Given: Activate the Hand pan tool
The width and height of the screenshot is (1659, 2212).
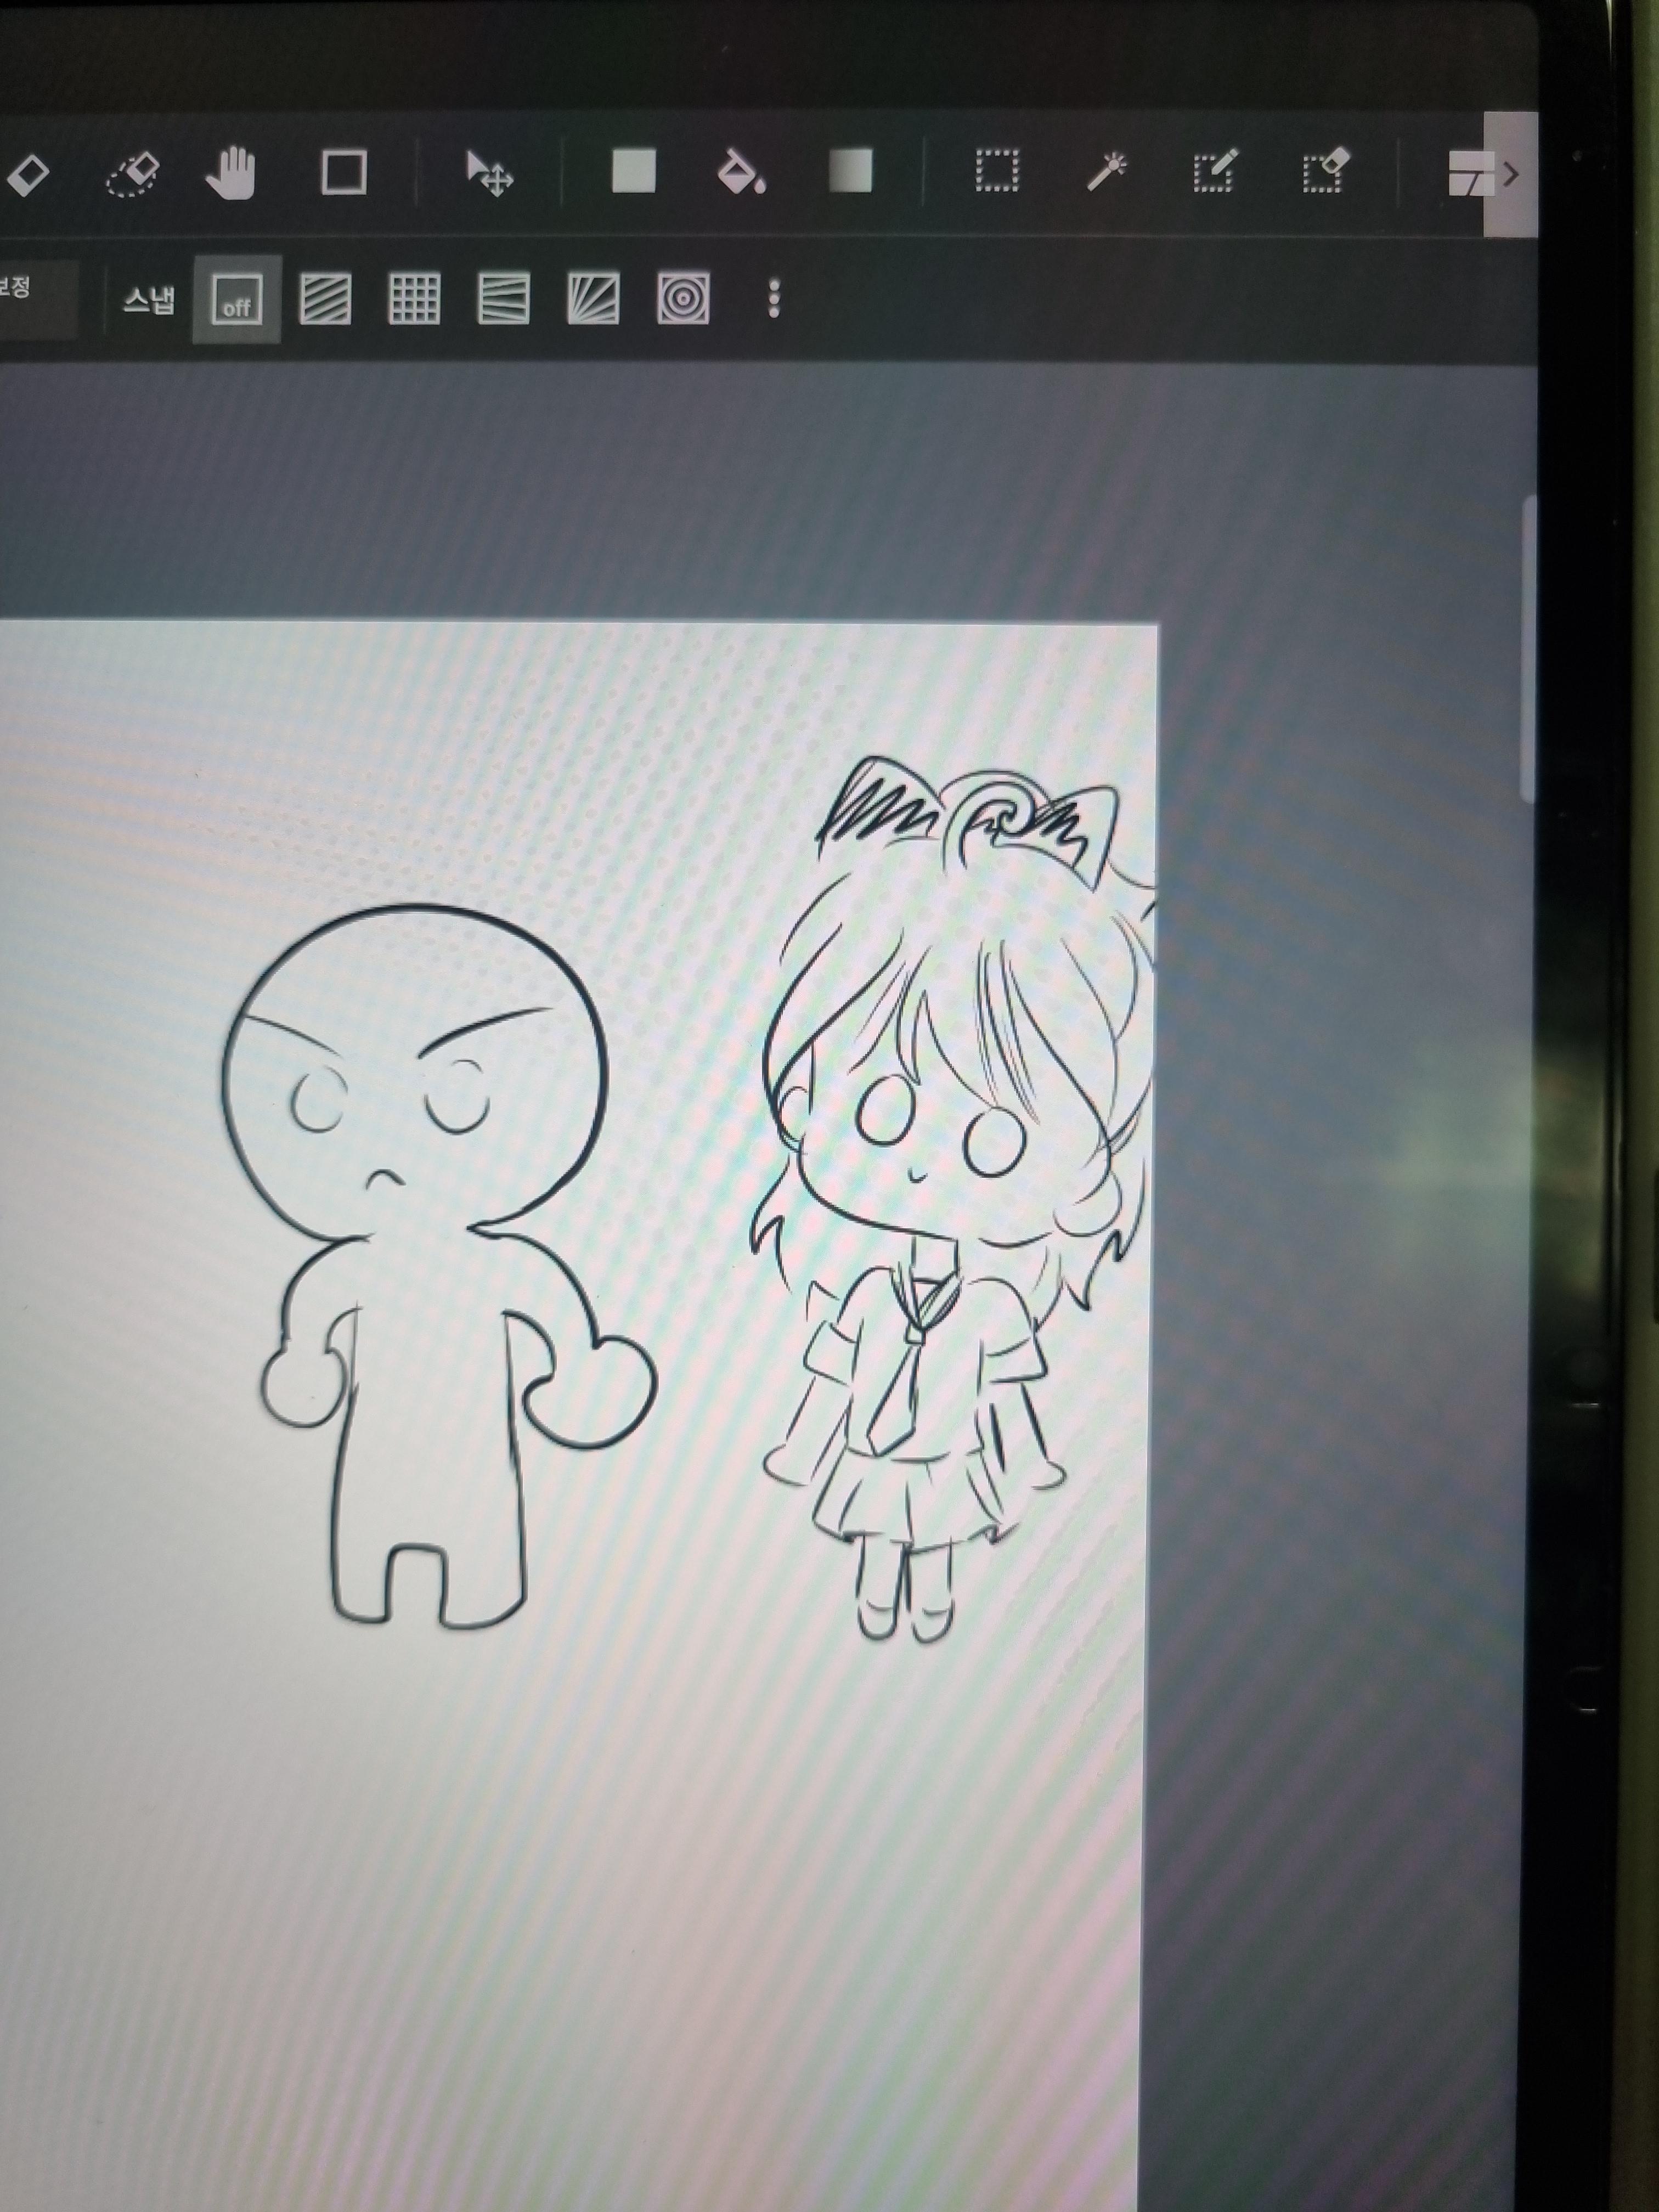Looking at the screenshot, I should 232,172.
